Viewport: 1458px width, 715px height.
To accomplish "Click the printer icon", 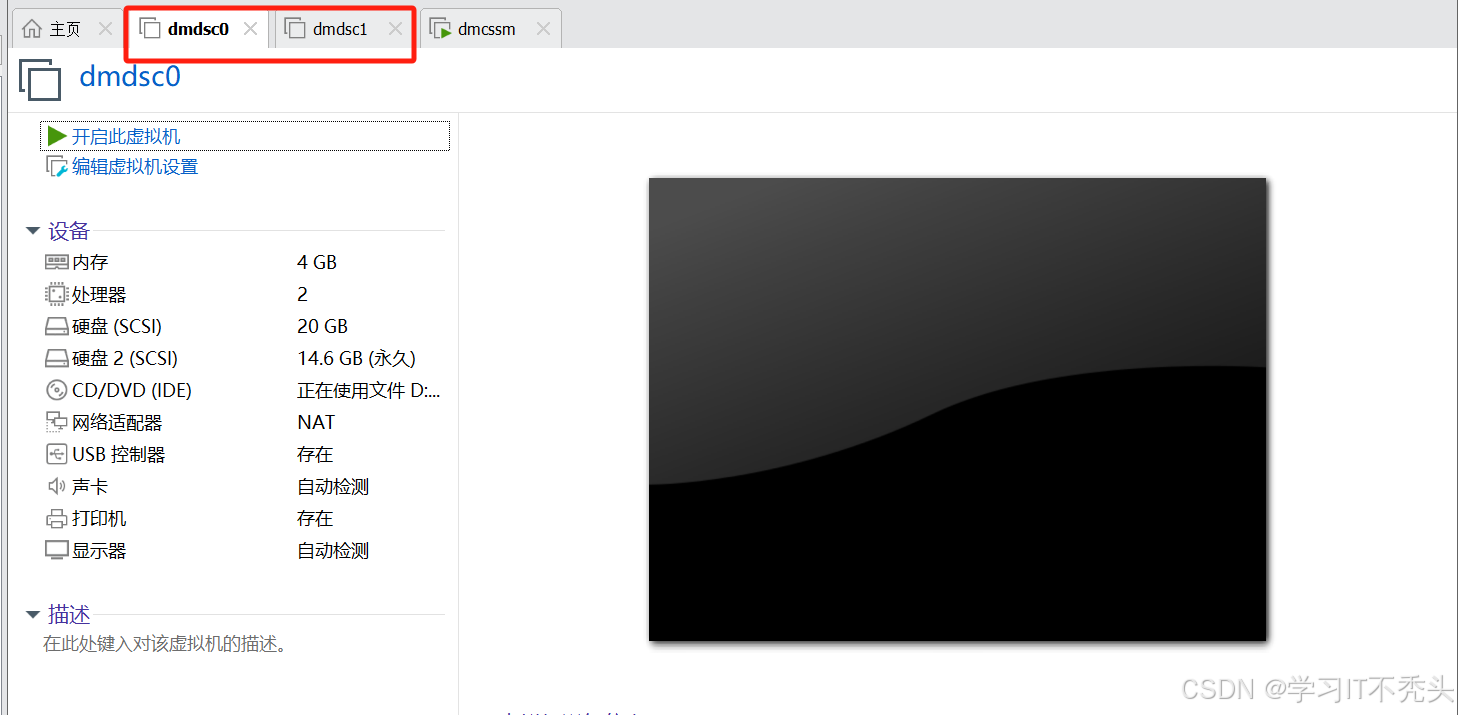I will click(57, 518).
